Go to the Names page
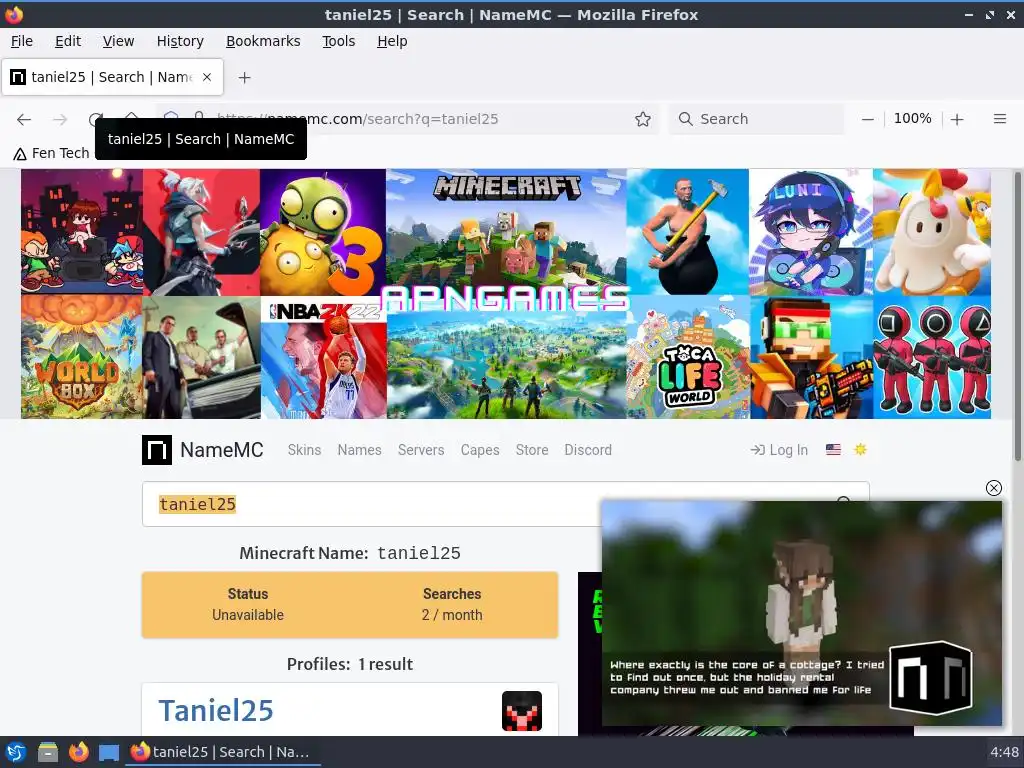 359,450
